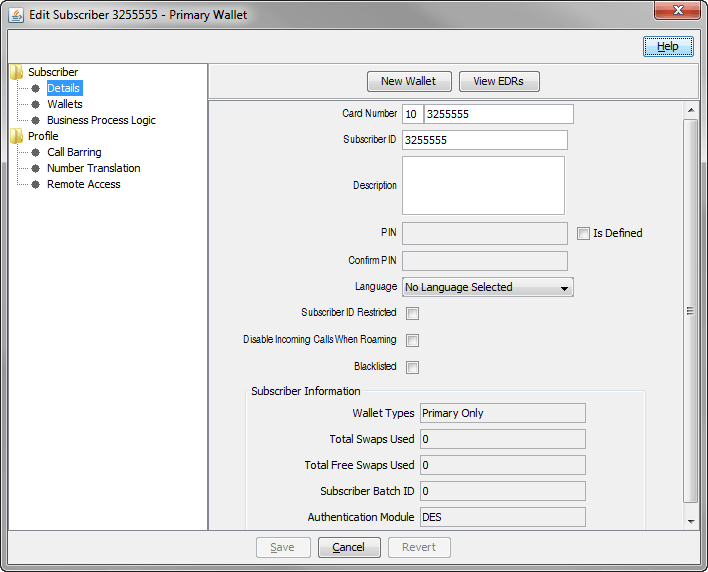Open Business Process Logic node

102,120
